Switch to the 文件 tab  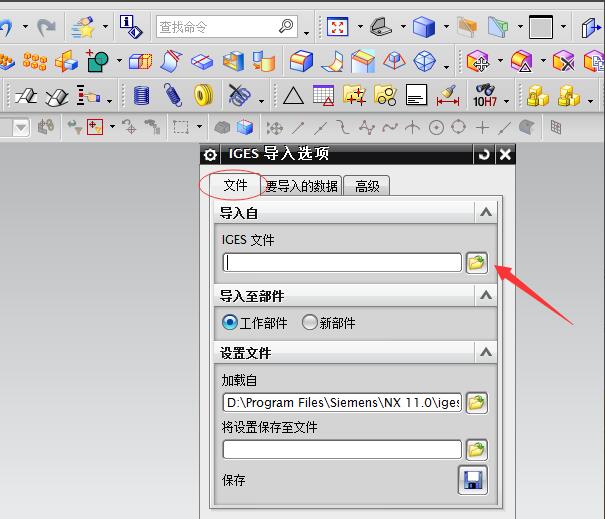235,185
